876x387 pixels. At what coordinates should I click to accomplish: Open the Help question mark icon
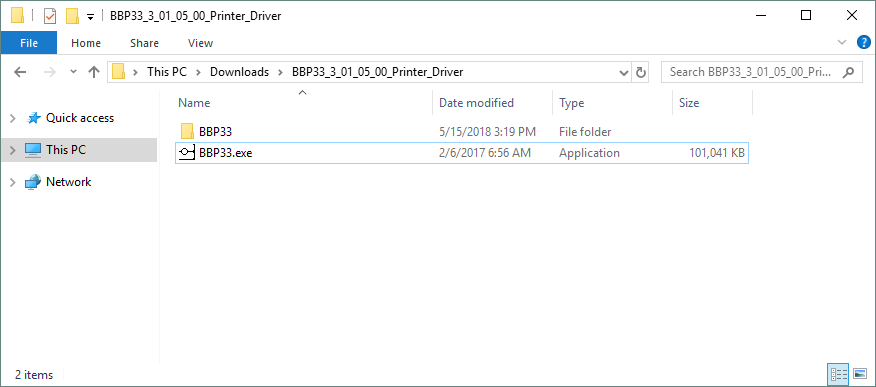pyautogui.click(x=864, y=42)
